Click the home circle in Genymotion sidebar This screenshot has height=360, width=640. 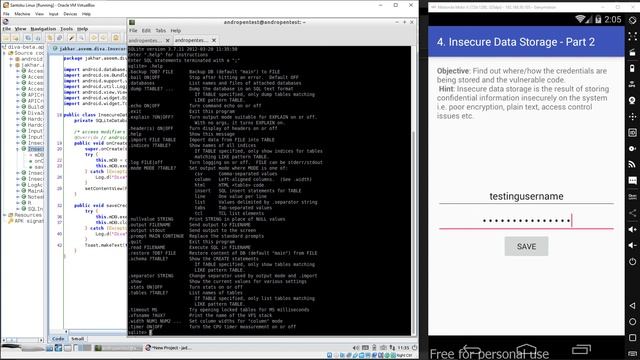(x=632, y=322)
